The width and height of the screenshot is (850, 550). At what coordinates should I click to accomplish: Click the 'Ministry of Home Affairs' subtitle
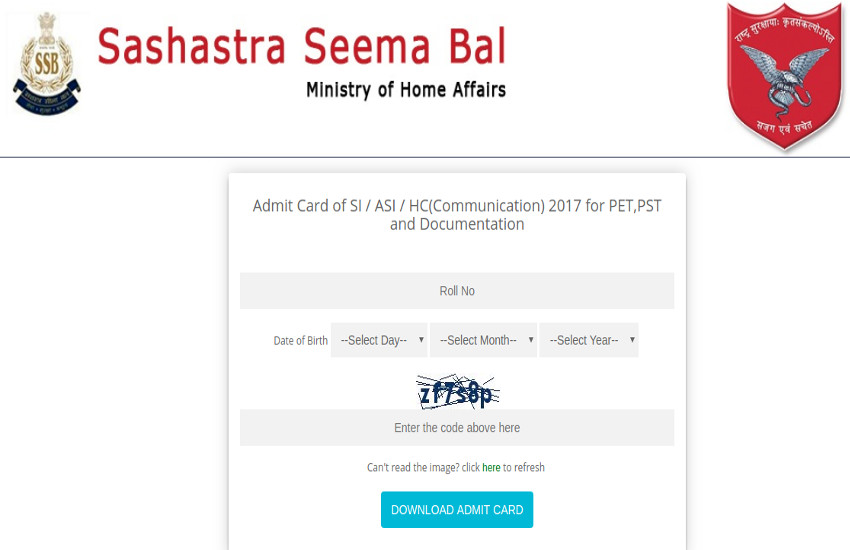[405, 90]
